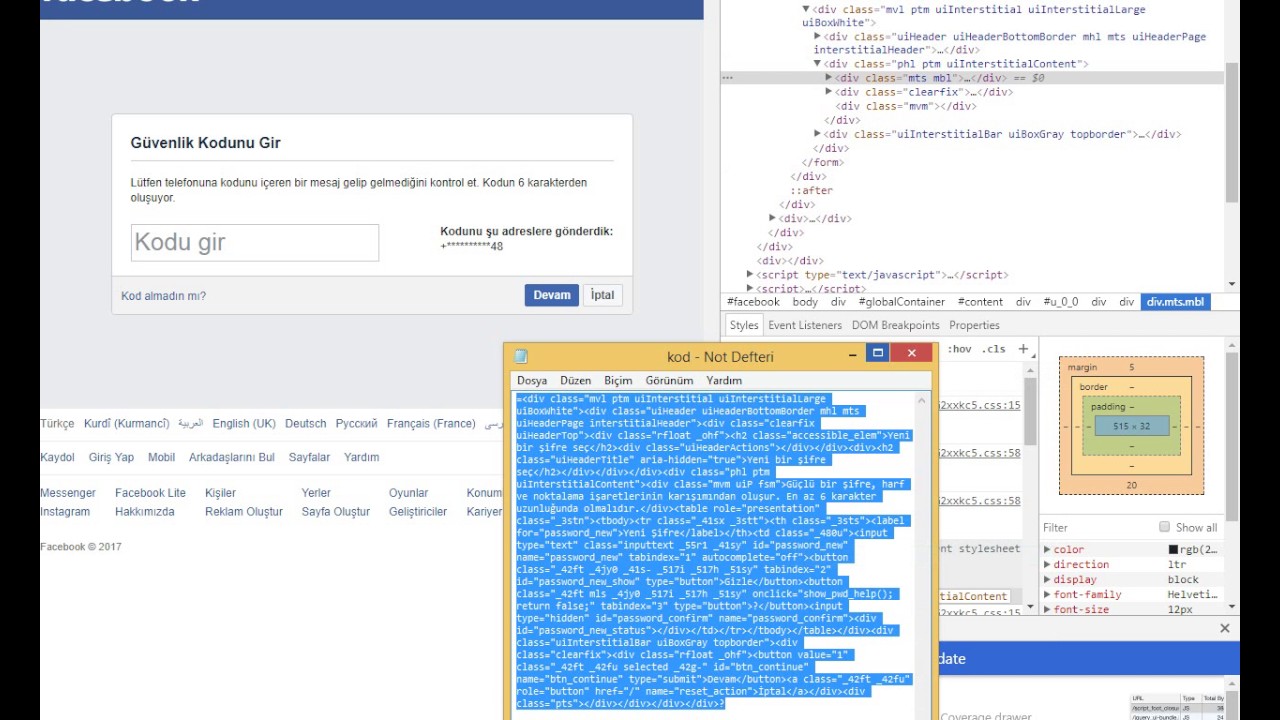The height and width of the screenshot is (720, 1280).
Task: Select #u_0_0 breadcrumb
Action: tap(1061, 302)
